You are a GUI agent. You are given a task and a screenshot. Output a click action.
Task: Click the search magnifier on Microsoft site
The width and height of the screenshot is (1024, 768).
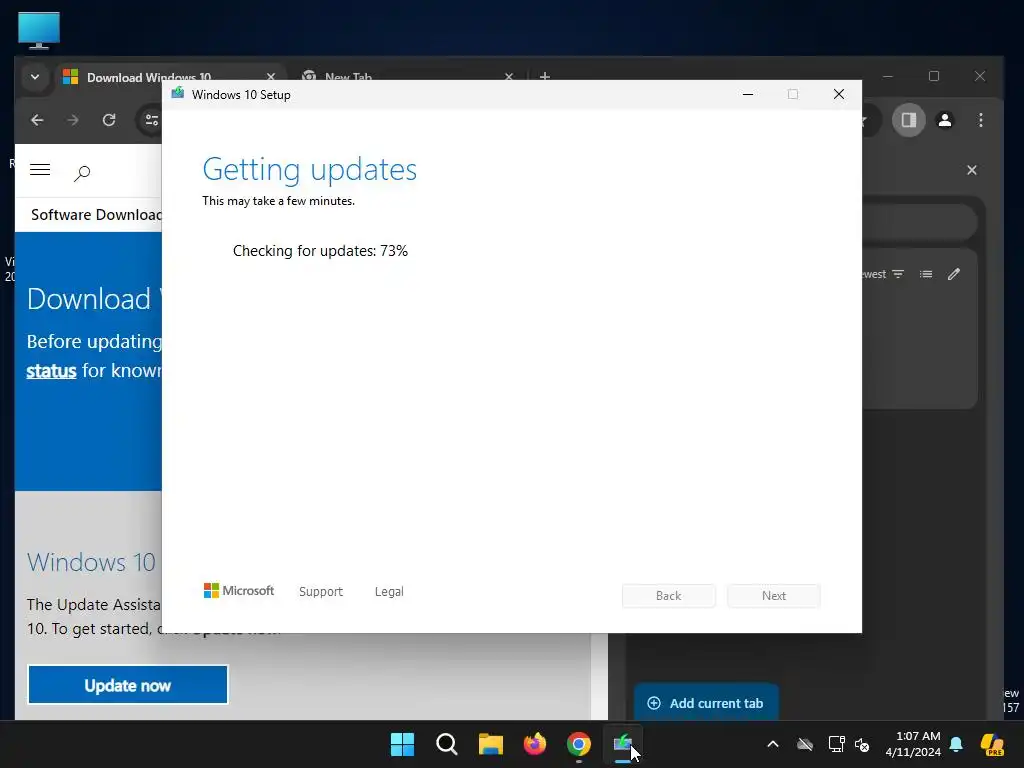click(x=82, y=173)
